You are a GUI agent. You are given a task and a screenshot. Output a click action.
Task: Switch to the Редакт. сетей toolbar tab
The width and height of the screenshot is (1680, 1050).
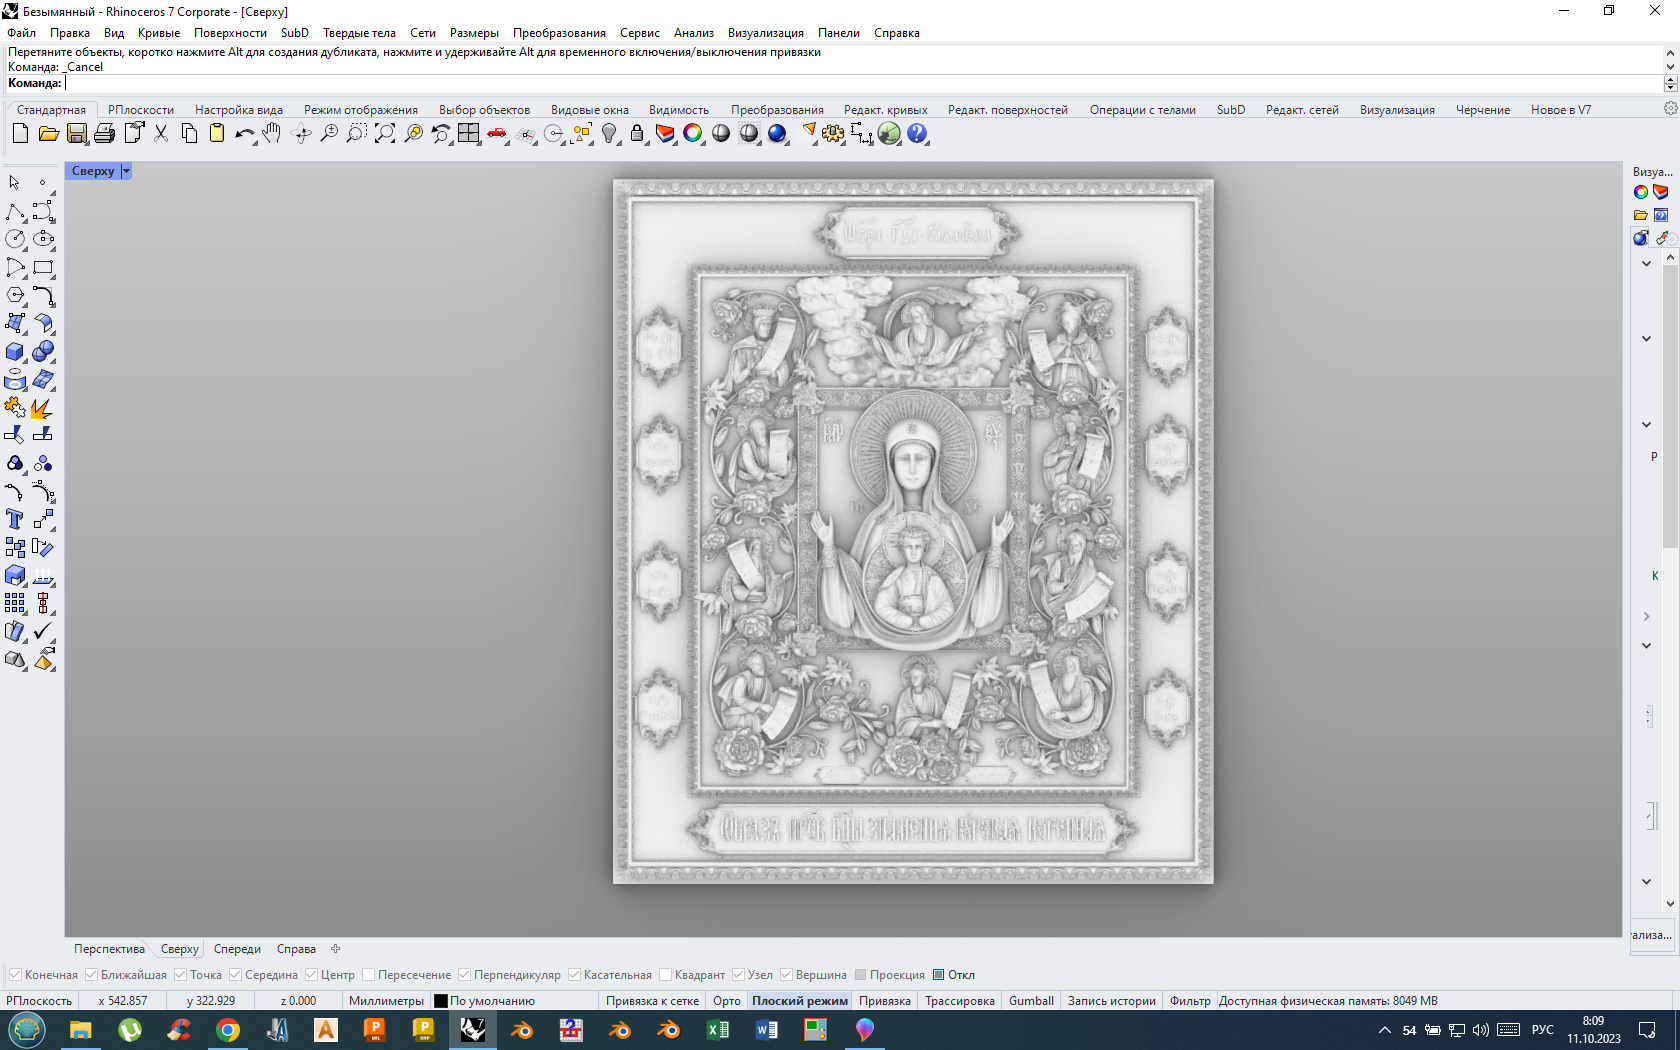[x=1302, y=110]
